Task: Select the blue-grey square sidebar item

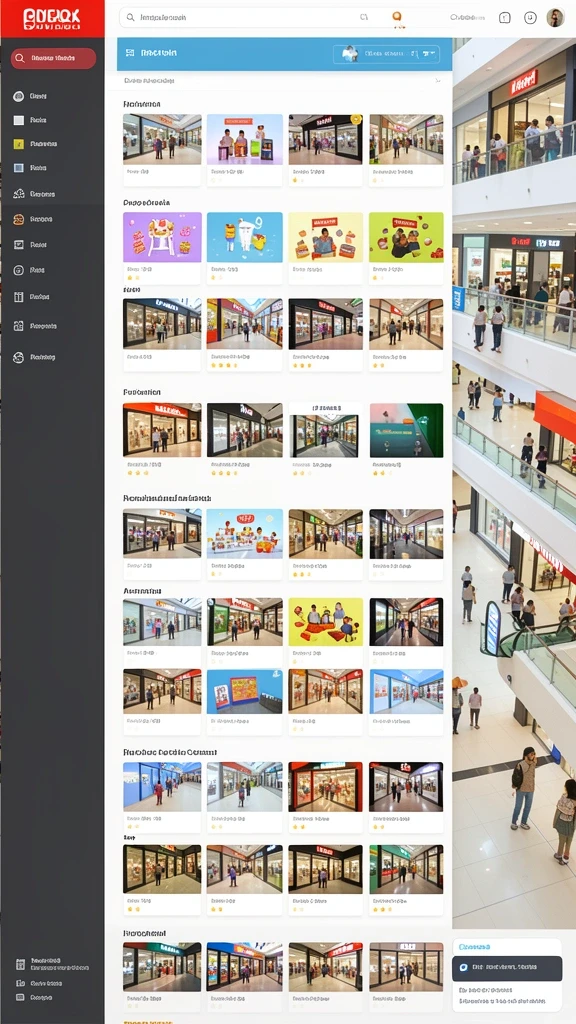Action: pyautogui.click(x=19, y=168)
